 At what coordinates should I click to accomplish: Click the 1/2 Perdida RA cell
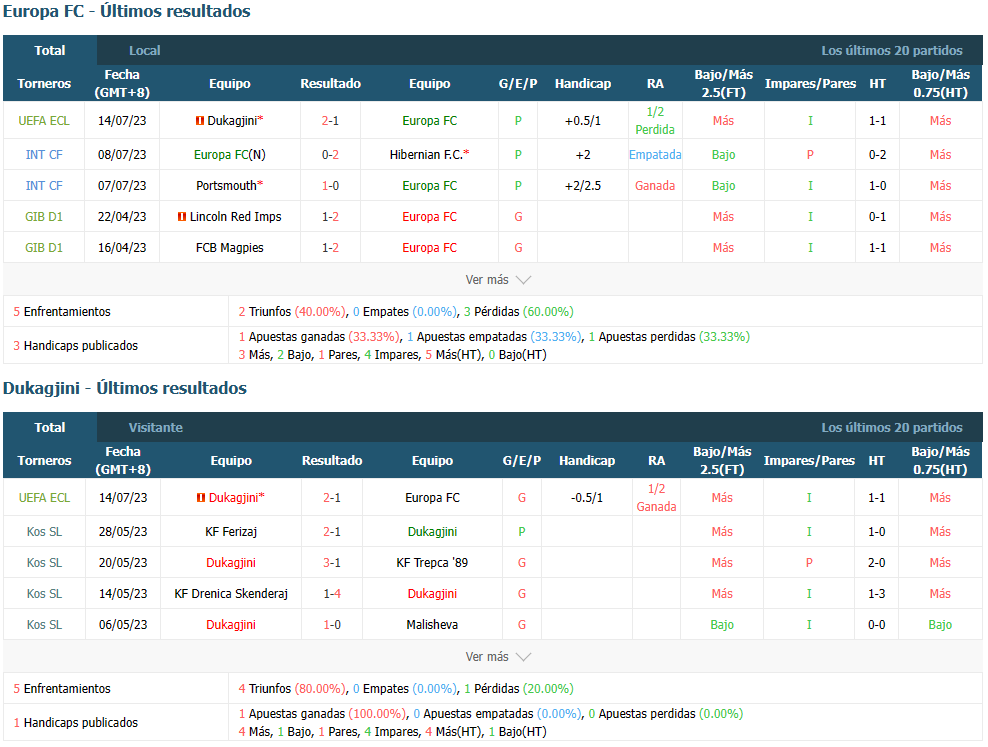655,120
